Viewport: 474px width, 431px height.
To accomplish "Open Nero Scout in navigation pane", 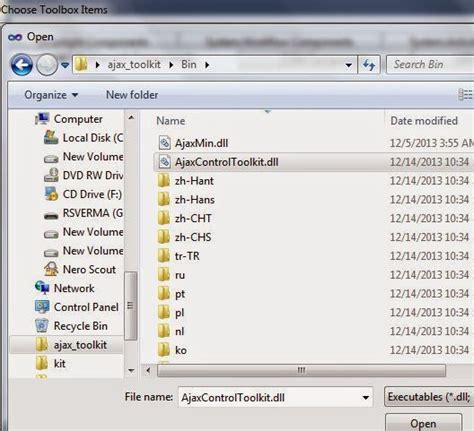I will coord(89,269).
